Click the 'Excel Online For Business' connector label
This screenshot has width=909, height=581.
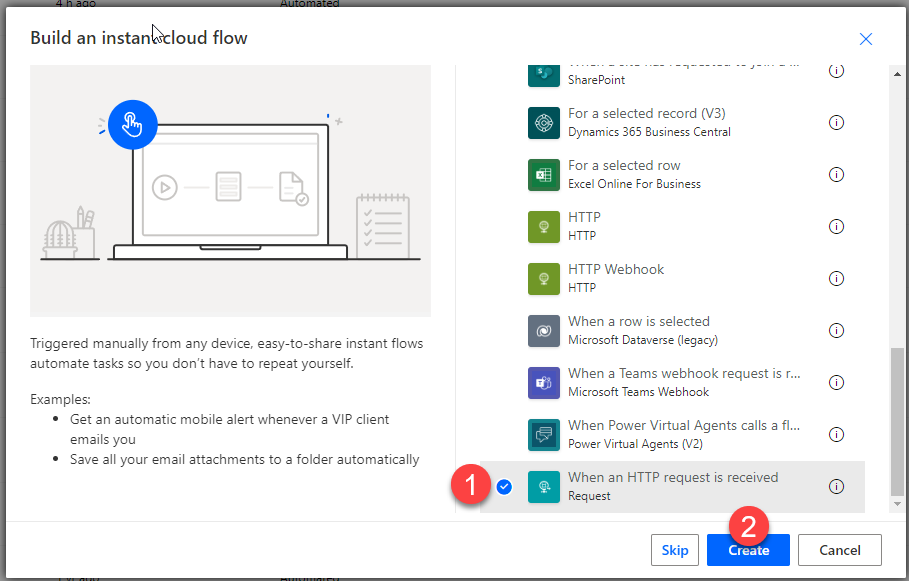tap(634, 184)
